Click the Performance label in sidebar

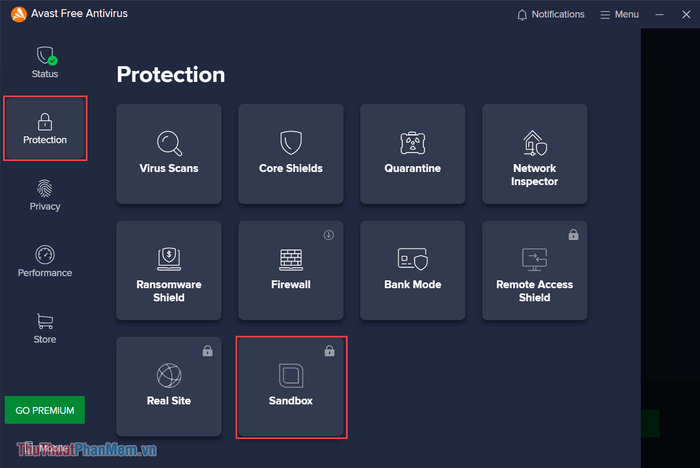click(45, 273)
